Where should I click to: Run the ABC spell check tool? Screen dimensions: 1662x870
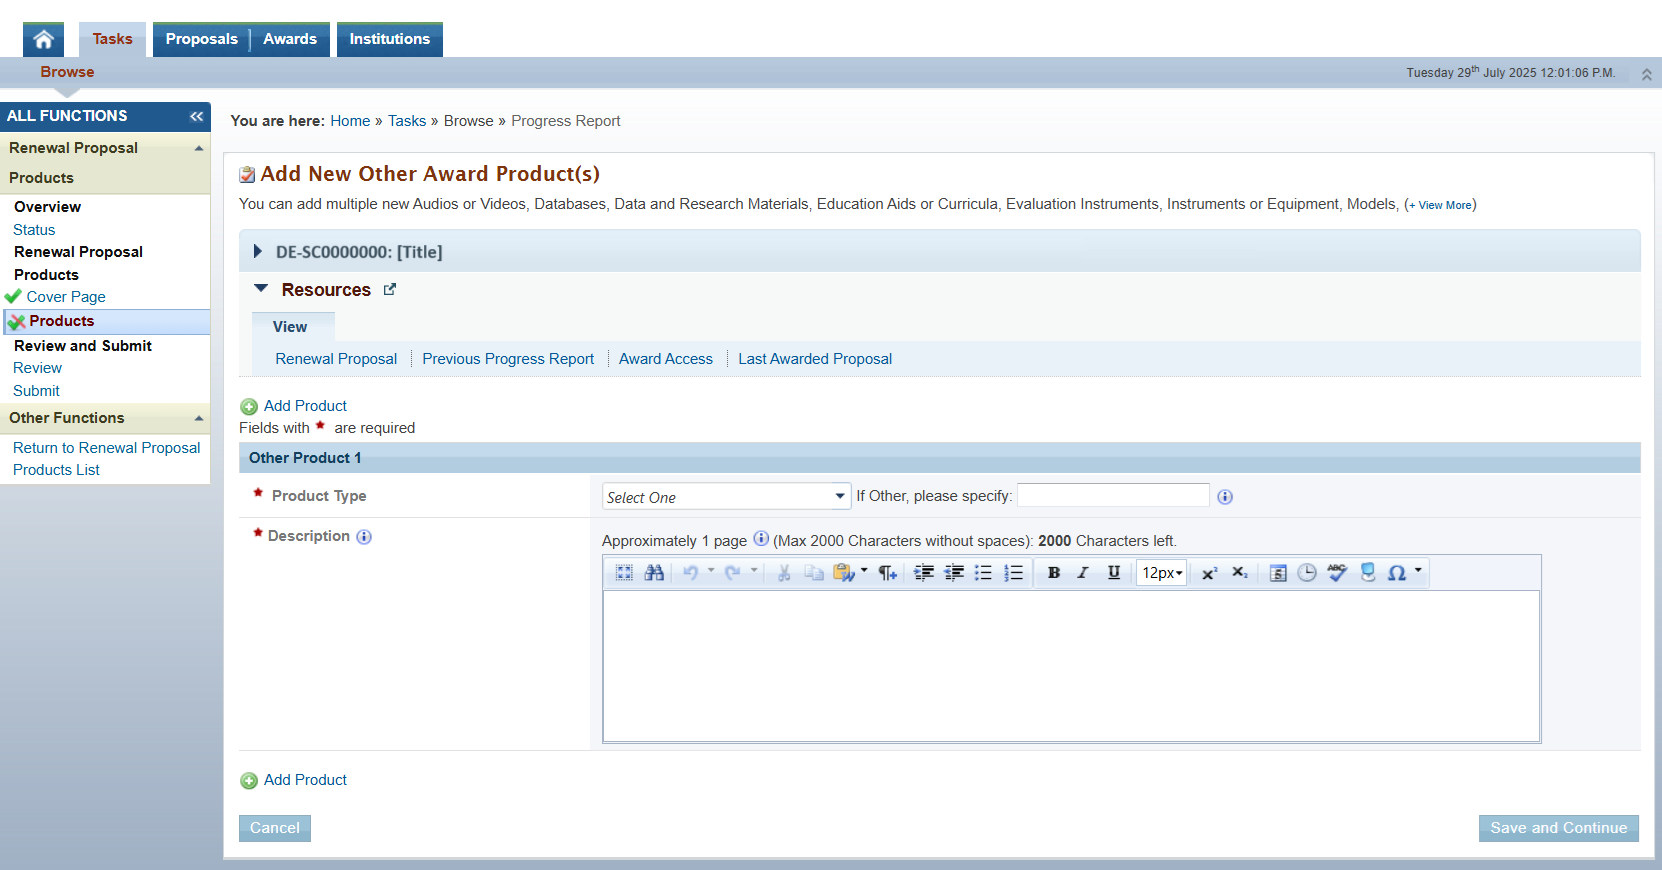1337,573
